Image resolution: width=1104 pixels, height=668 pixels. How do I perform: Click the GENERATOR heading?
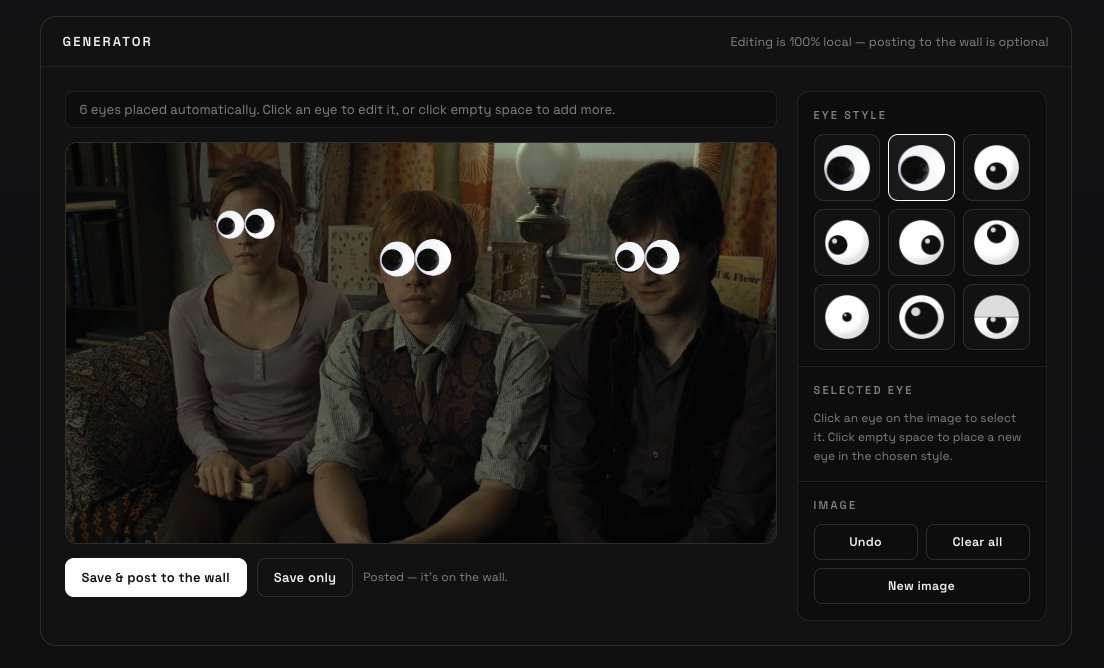pyautogui.click(x=107, y=42)
